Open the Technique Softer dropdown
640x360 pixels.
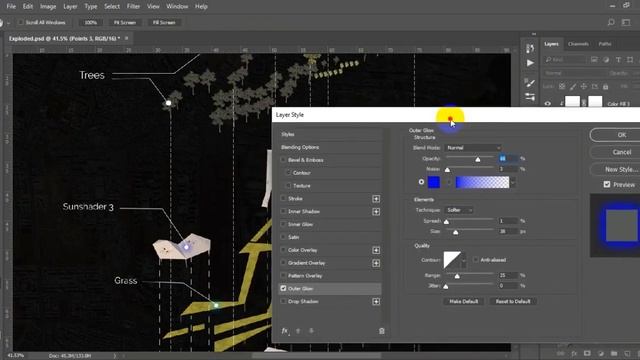pyautogui.click(x=459, y=210)
